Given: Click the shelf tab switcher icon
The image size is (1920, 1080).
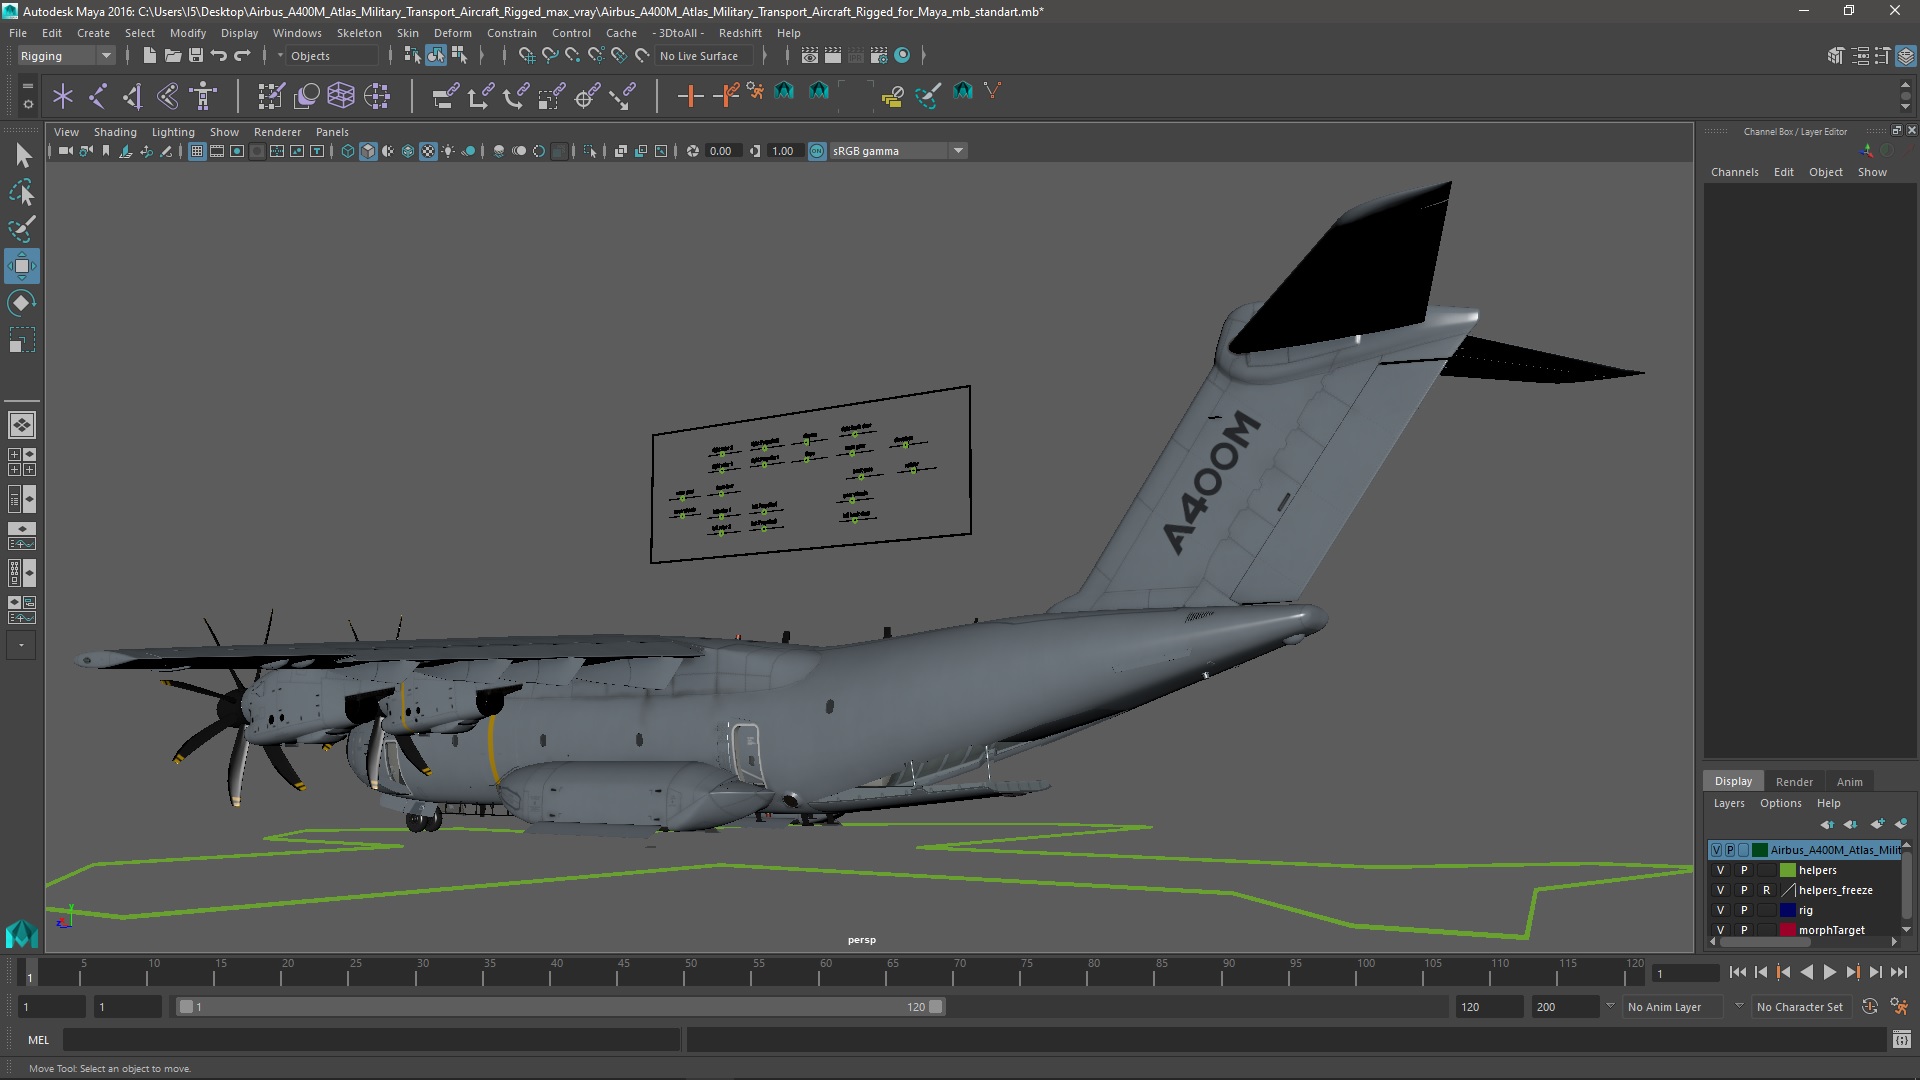Looking at the screenshot, I should coord(27,85).
